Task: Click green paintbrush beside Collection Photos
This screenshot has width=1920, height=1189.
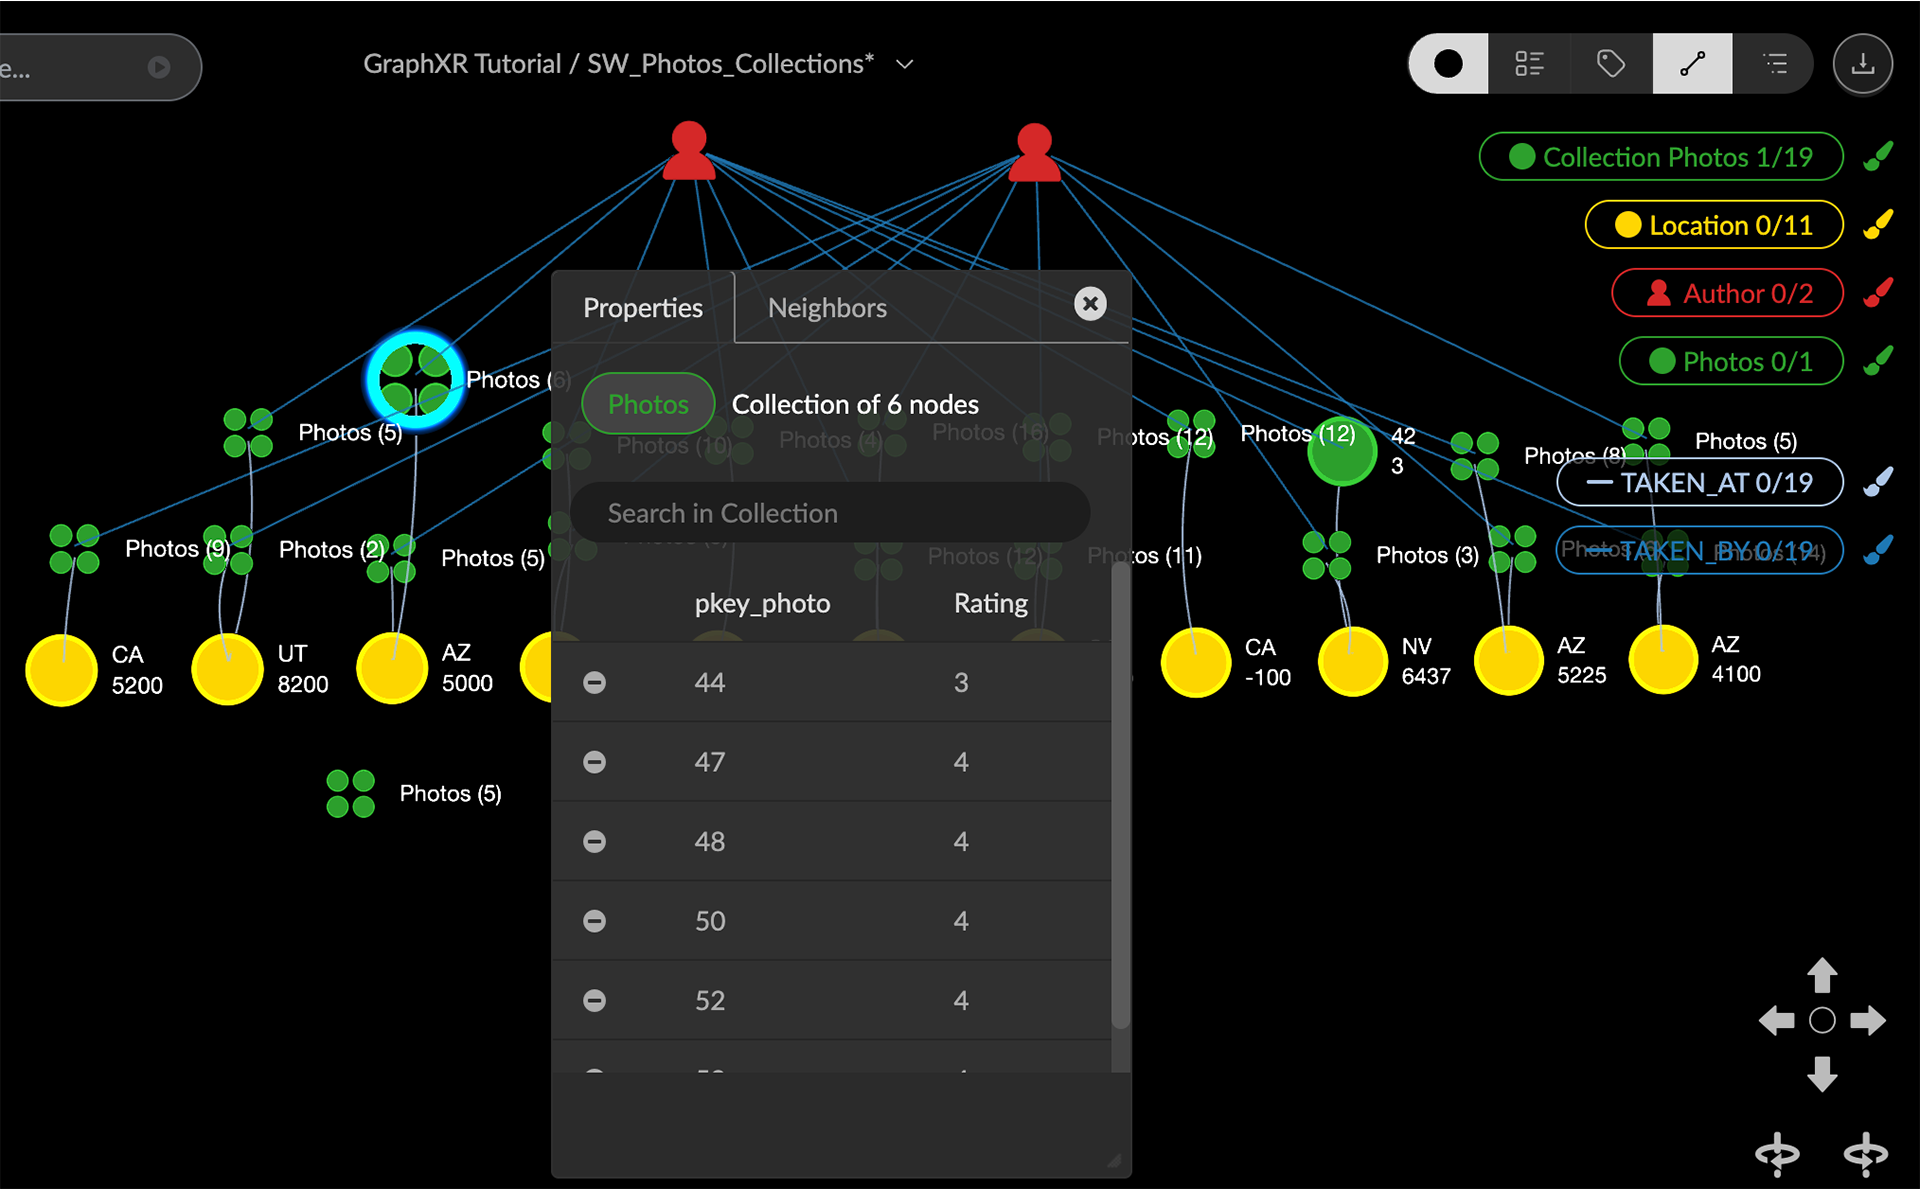Action: 1878,157
